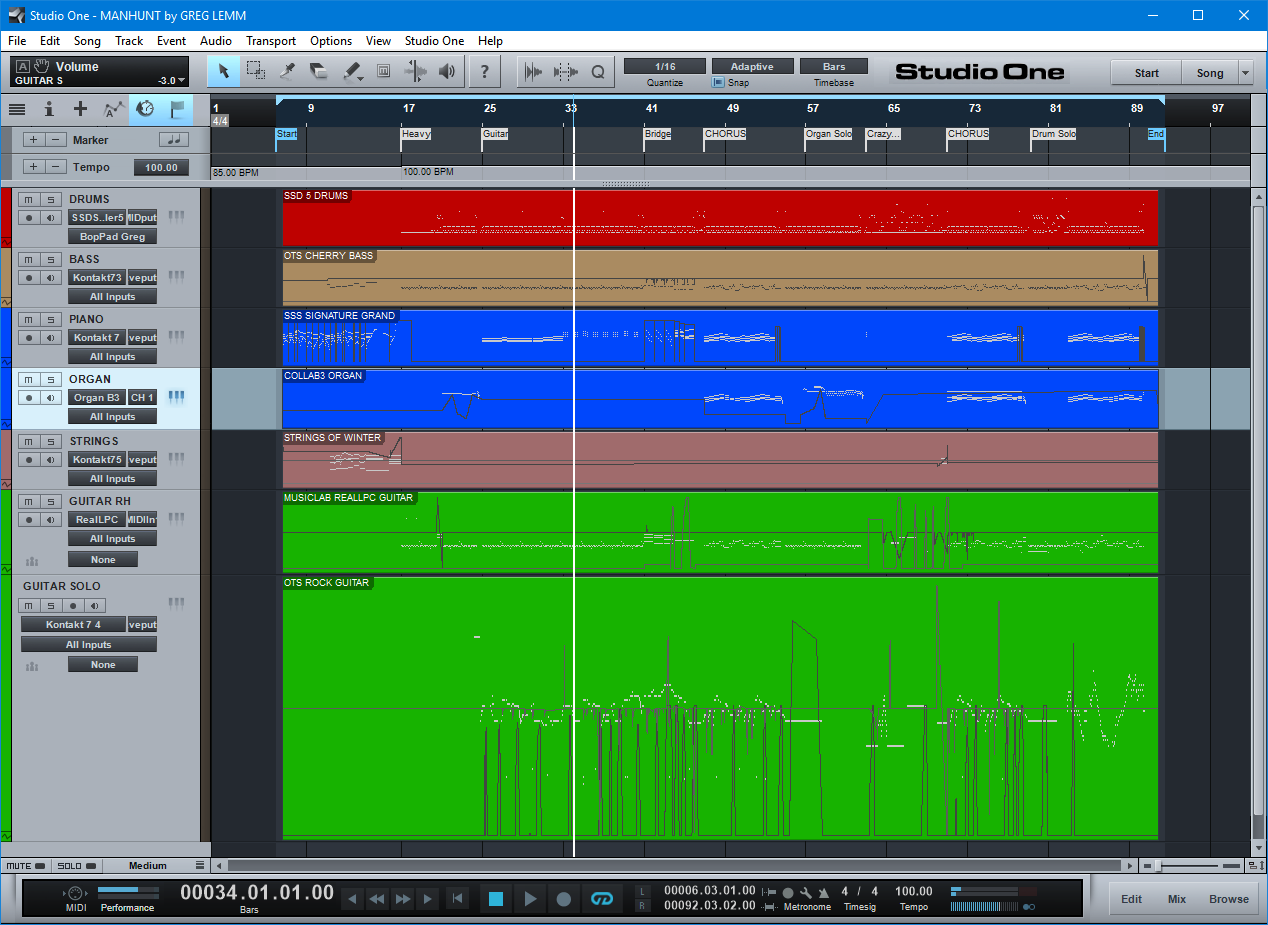Image resolution: width=1268 pixels, height=925 pixels.
Task: Open DRUMS track BopPad Greg input selector
Action: [x=112, y=237]
